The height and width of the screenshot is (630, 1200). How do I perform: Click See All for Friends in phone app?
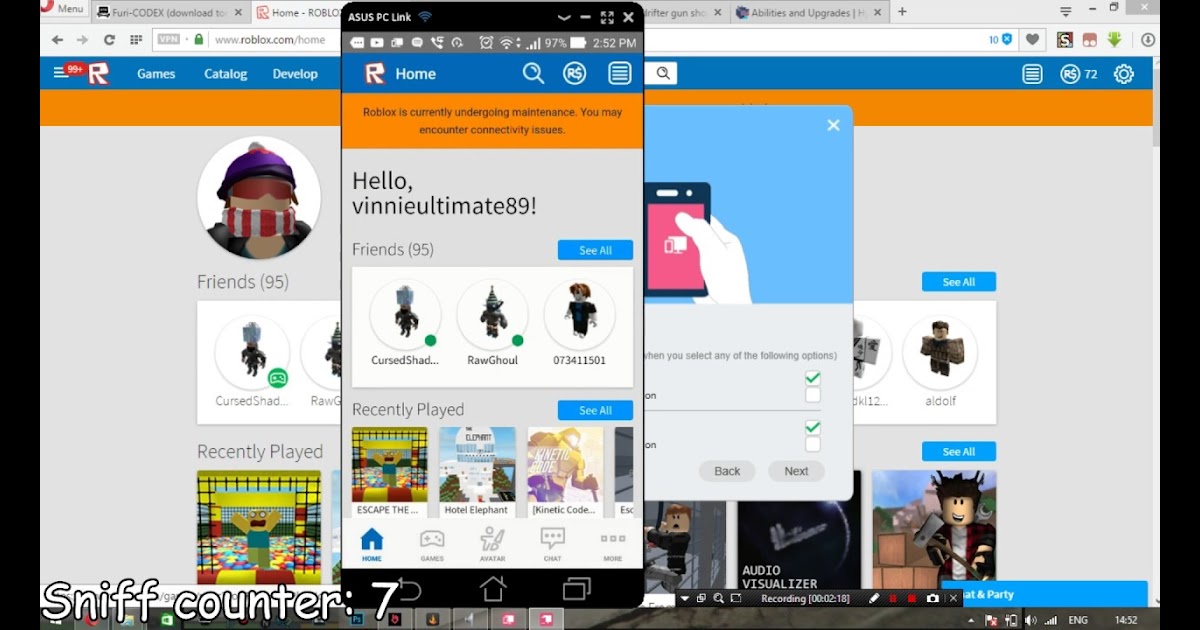(595, 250)
